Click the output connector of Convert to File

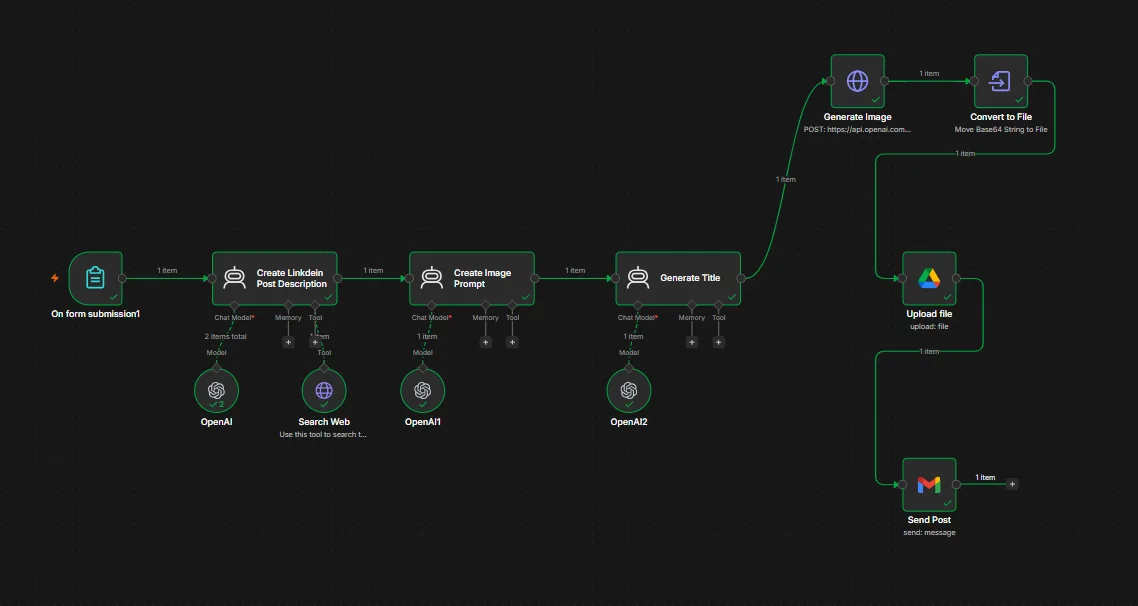[x=1028, y=81]
